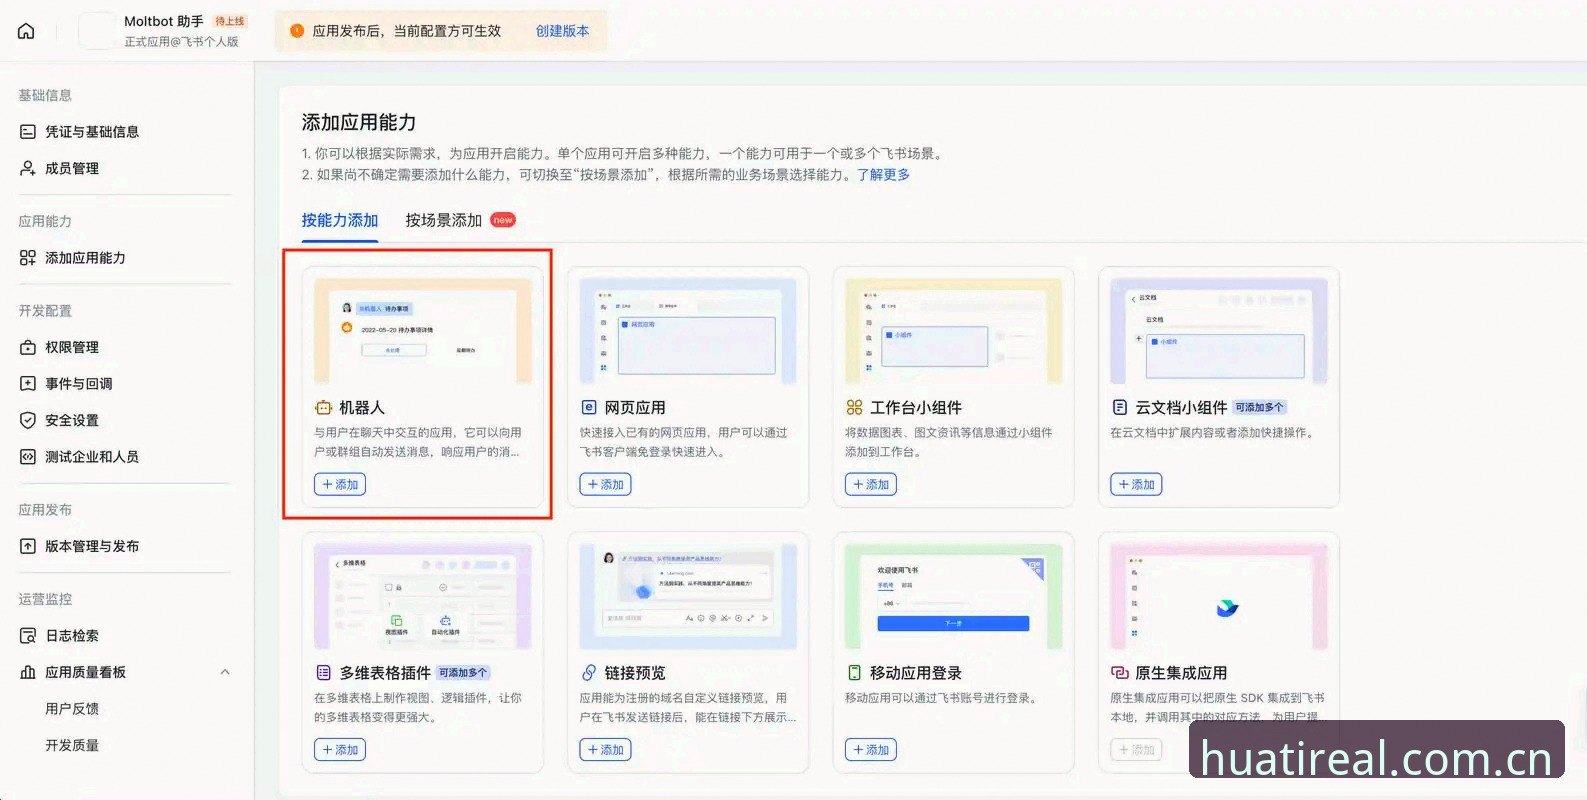
Task: Switch to 按能力添加 tab
Action: [x=340, y=220]
